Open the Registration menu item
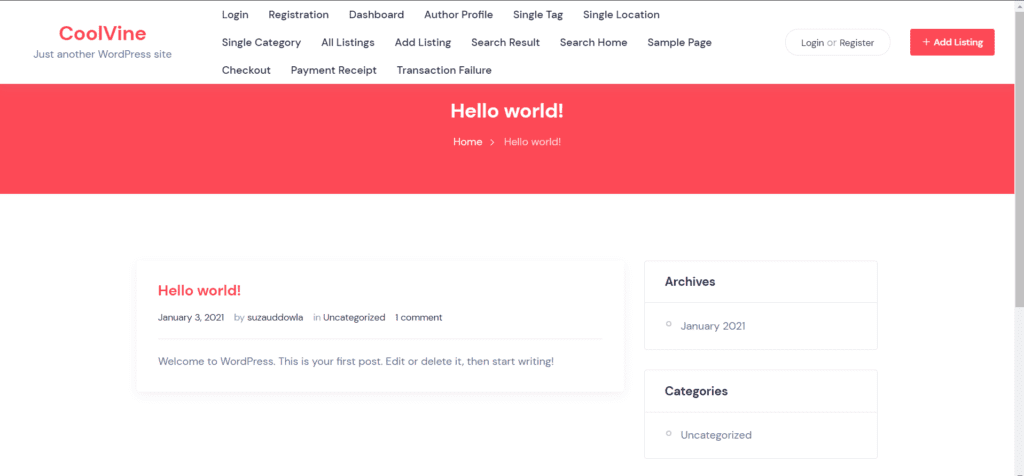The image size is (1024, 476). (298, 15)
